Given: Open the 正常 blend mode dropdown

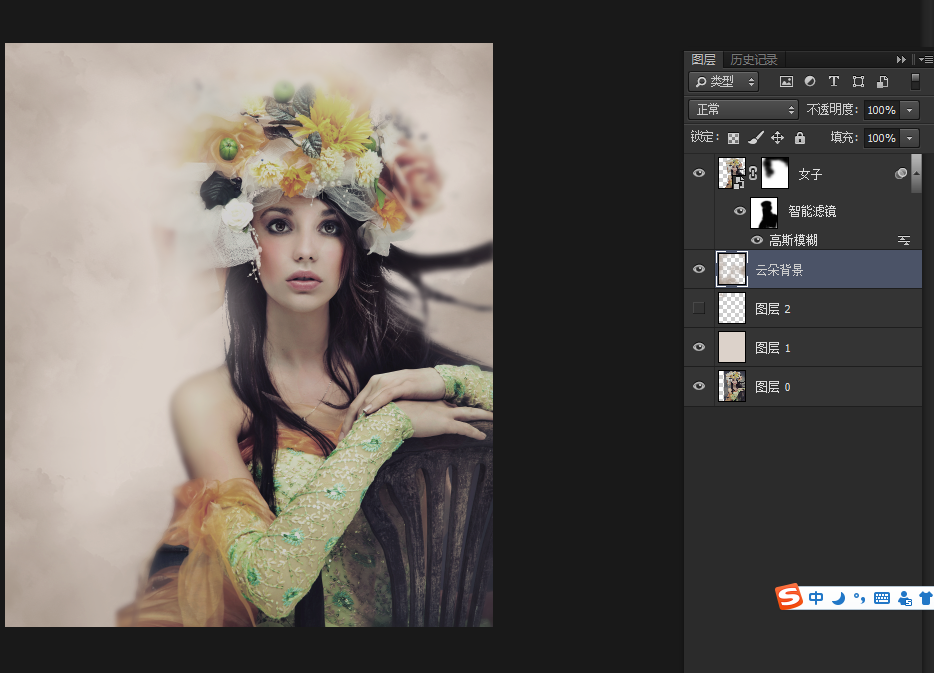Looking at the screenshot, I should click(x=743, y=110).
